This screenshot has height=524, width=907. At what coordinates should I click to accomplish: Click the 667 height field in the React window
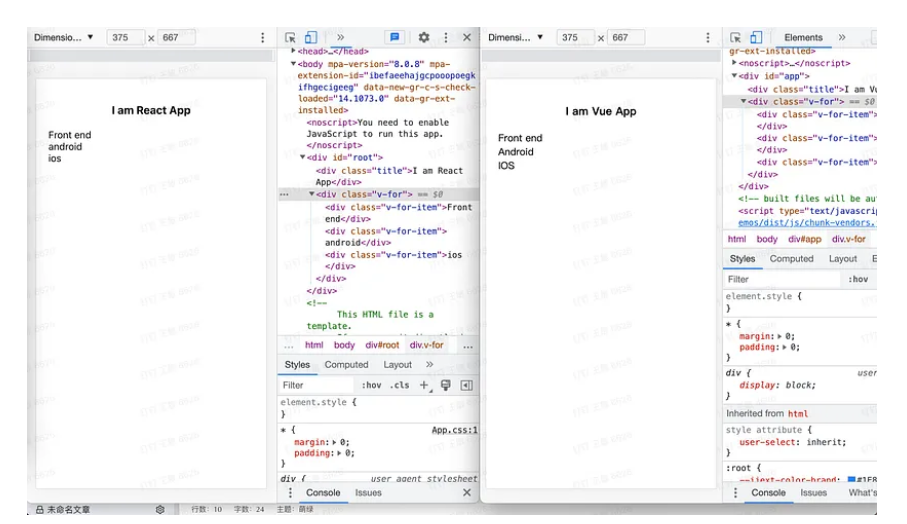point(176,38)
